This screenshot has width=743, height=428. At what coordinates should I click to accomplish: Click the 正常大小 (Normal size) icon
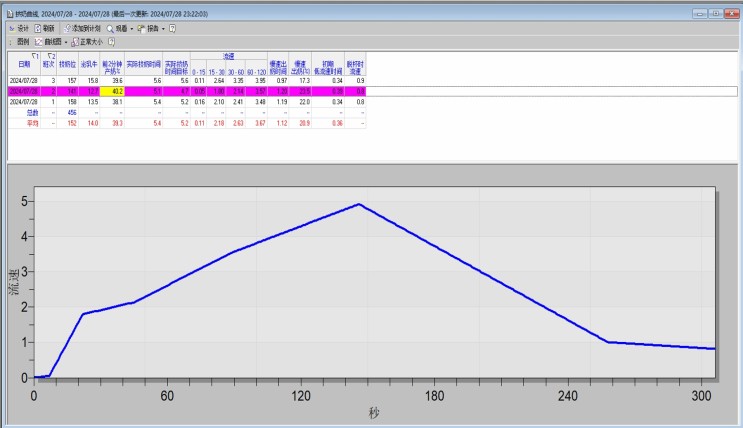75,42
